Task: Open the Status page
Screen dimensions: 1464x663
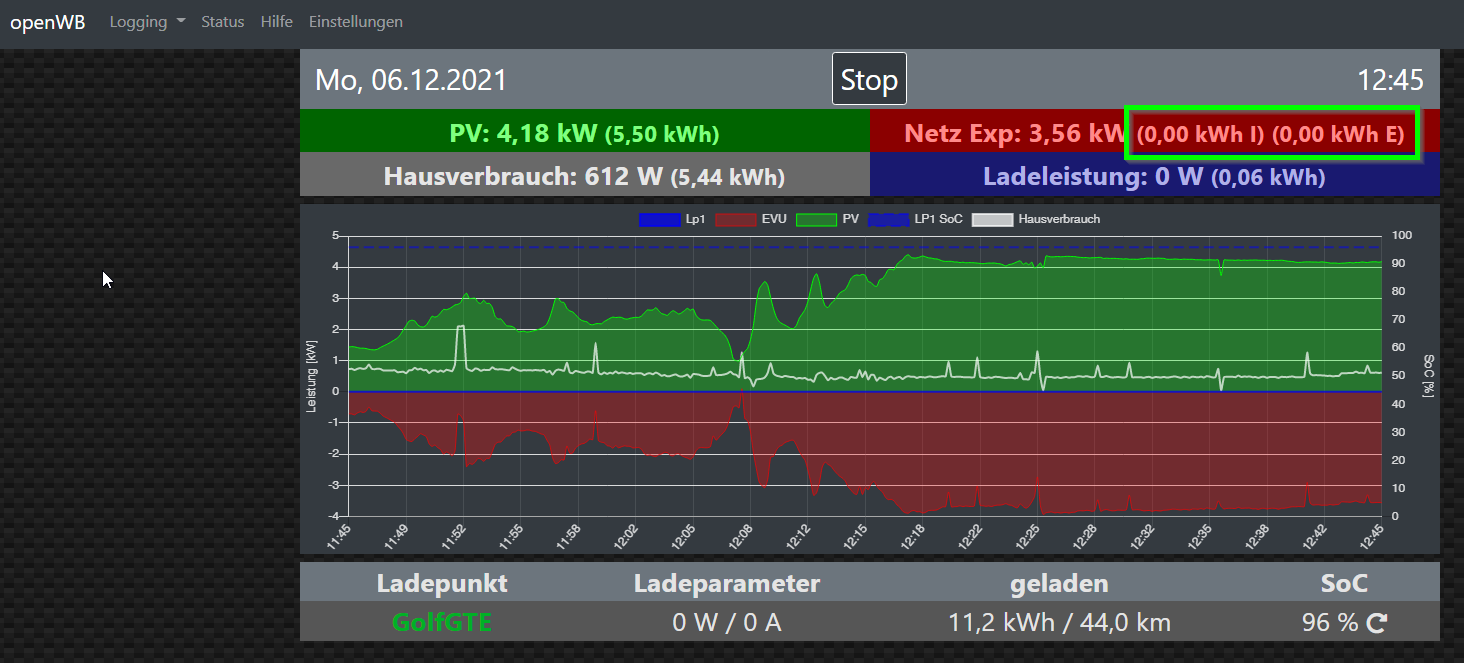Action: tap(222, 21)
